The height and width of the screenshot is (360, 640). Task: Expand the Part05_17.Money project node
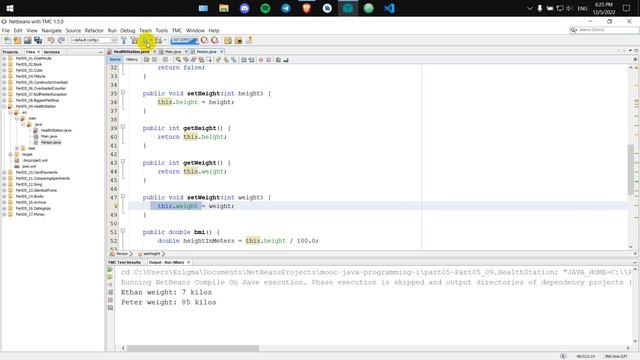[4, 214]
